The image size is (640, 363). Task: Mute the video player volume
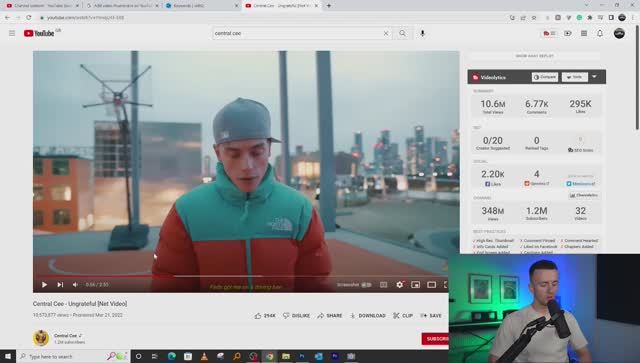(x=75, y=285)
